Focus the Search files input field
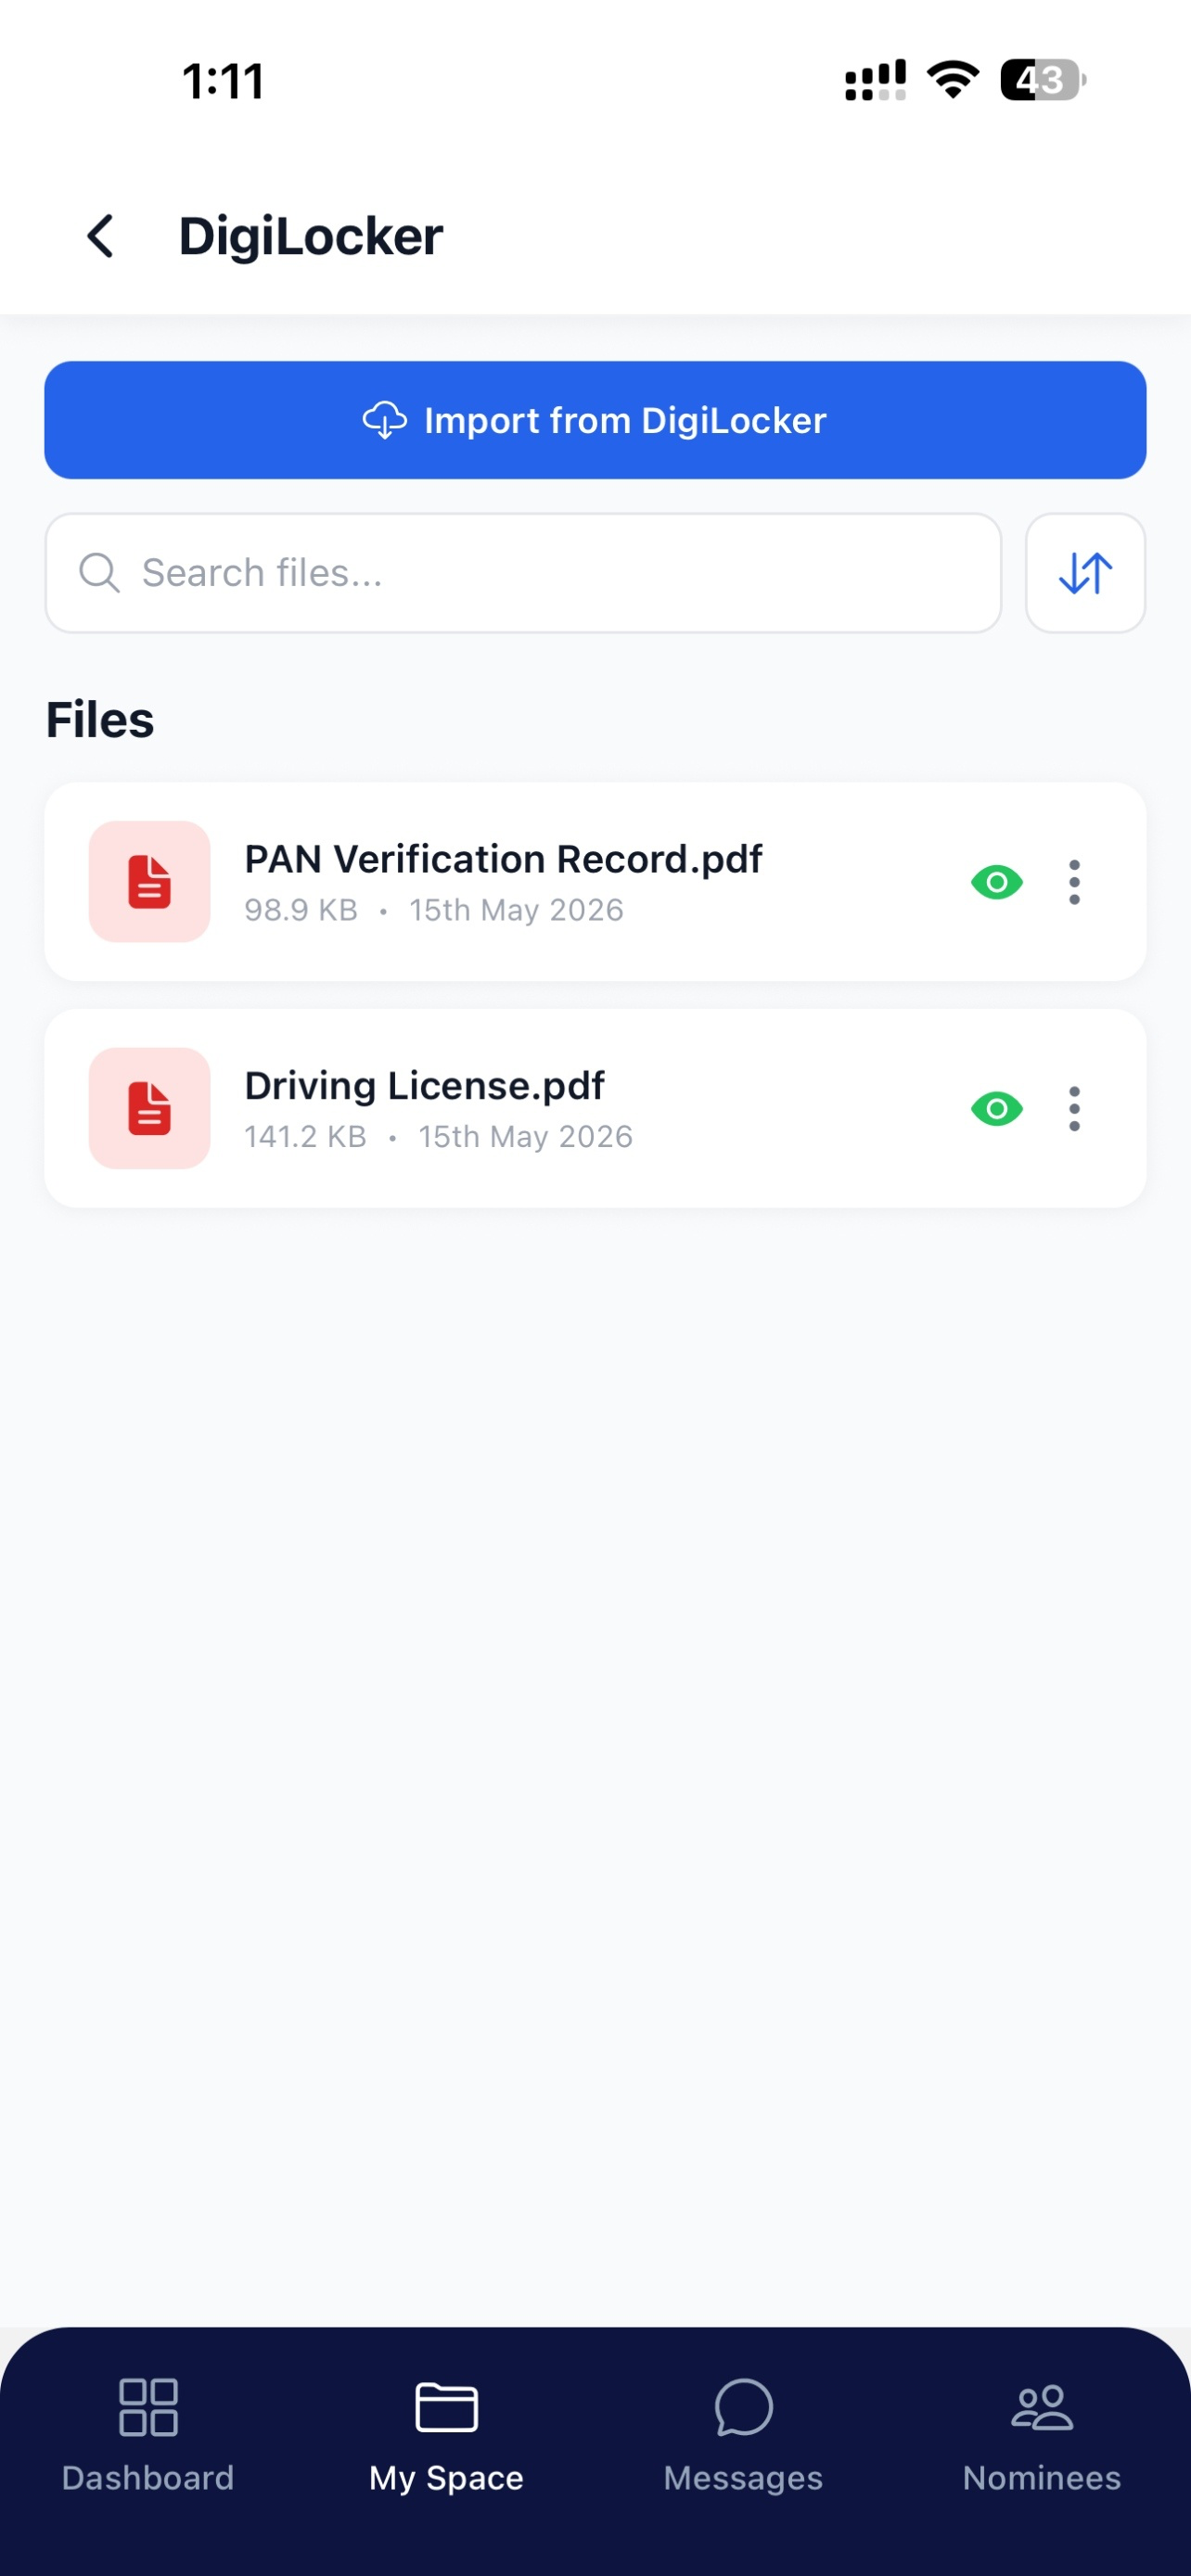This screenshot has width=1191, height=2576. pos(523,573)
